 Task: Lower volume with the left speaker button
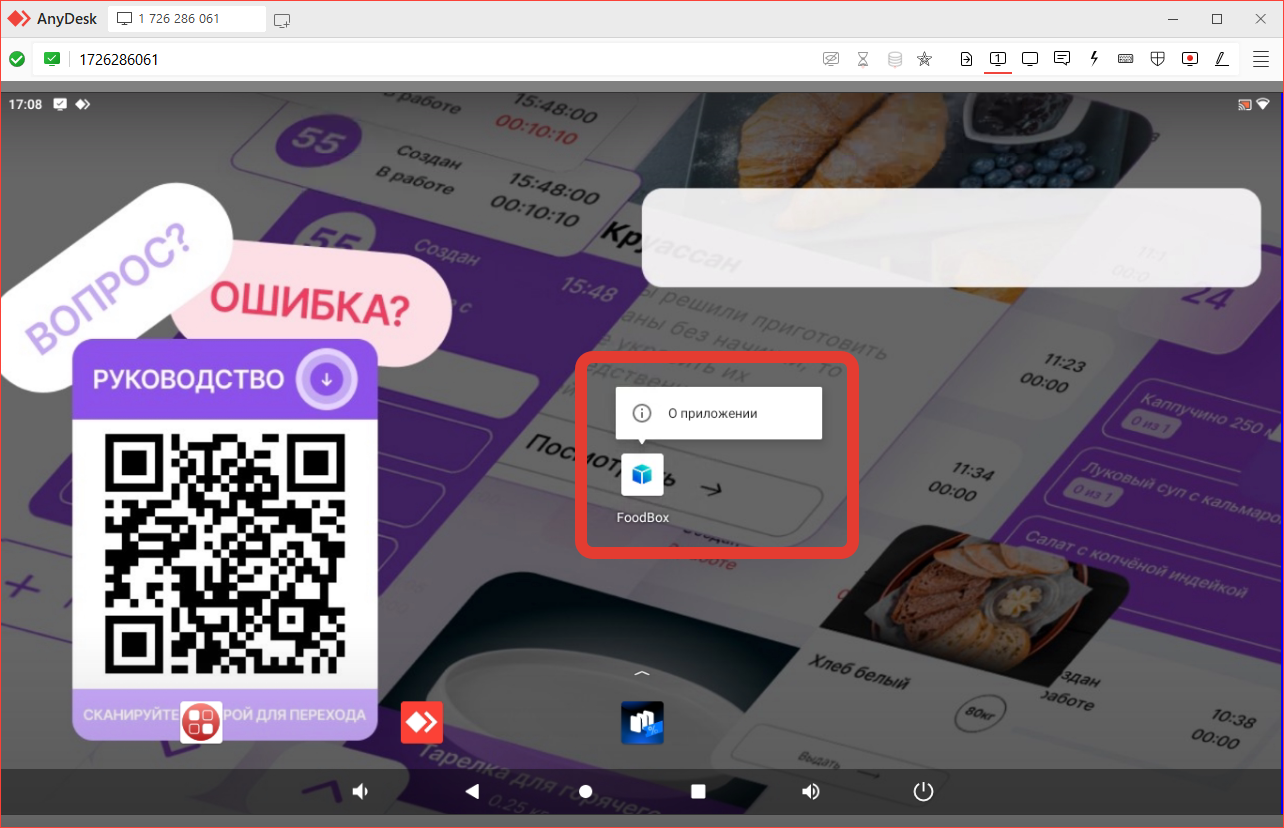(x=361, y=792)
